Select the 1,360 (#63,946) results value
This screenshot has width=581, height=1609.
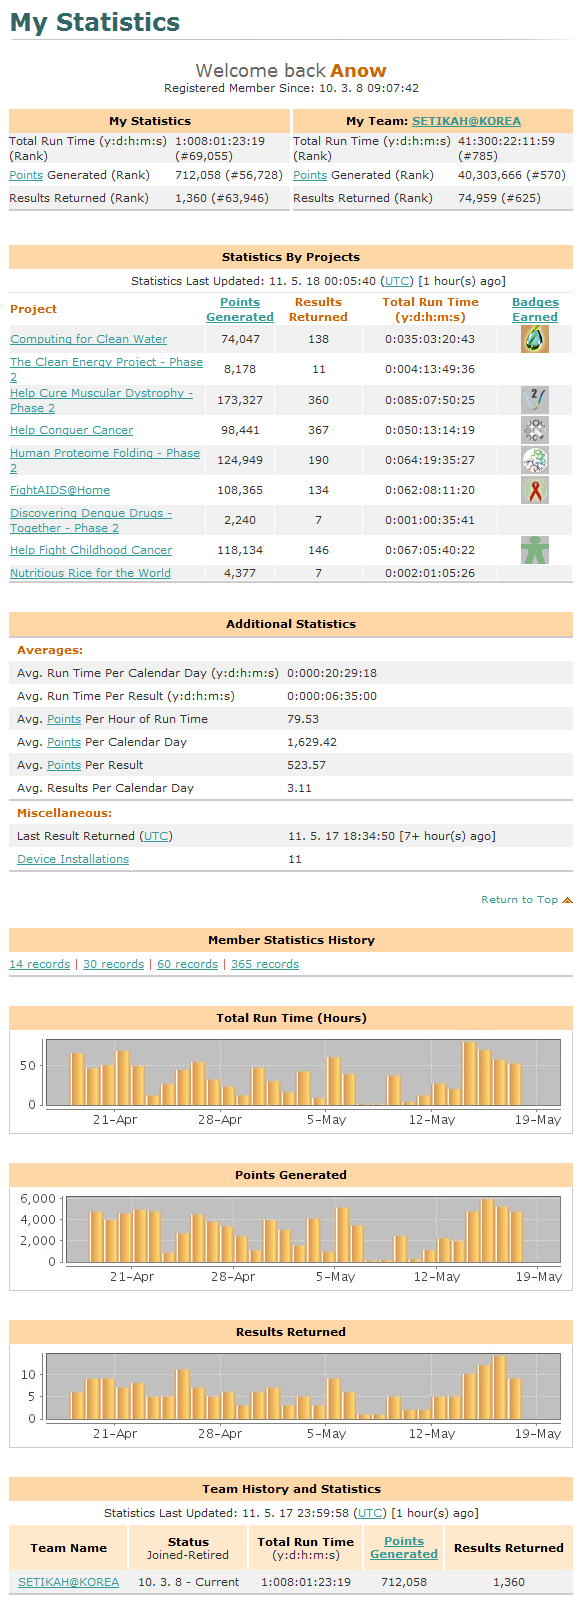[222, 198]
